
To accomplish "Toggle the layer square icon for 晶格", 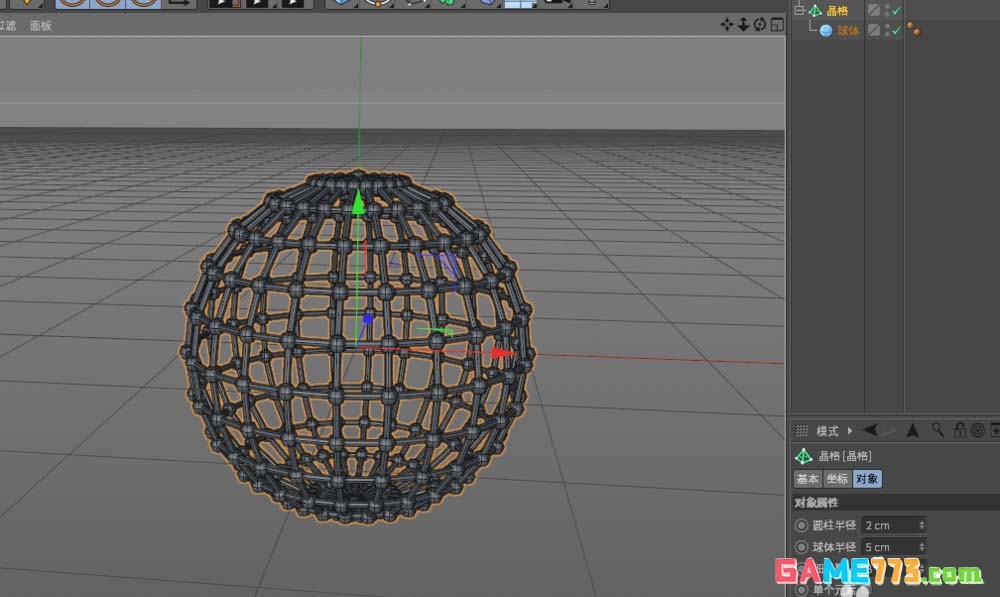I will pyautogui.click(x=874, y=11).
